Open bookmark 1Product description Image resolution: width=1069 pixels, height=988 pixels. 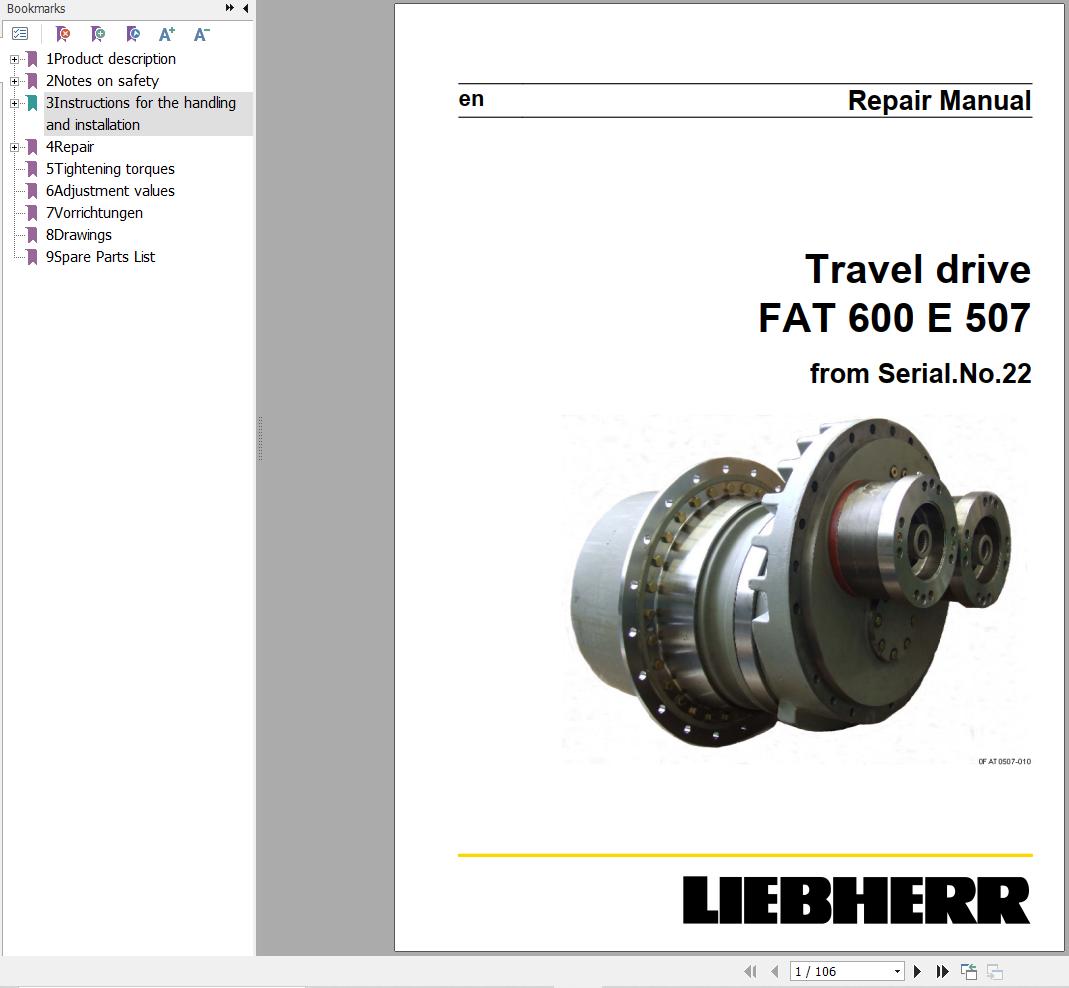110,59
